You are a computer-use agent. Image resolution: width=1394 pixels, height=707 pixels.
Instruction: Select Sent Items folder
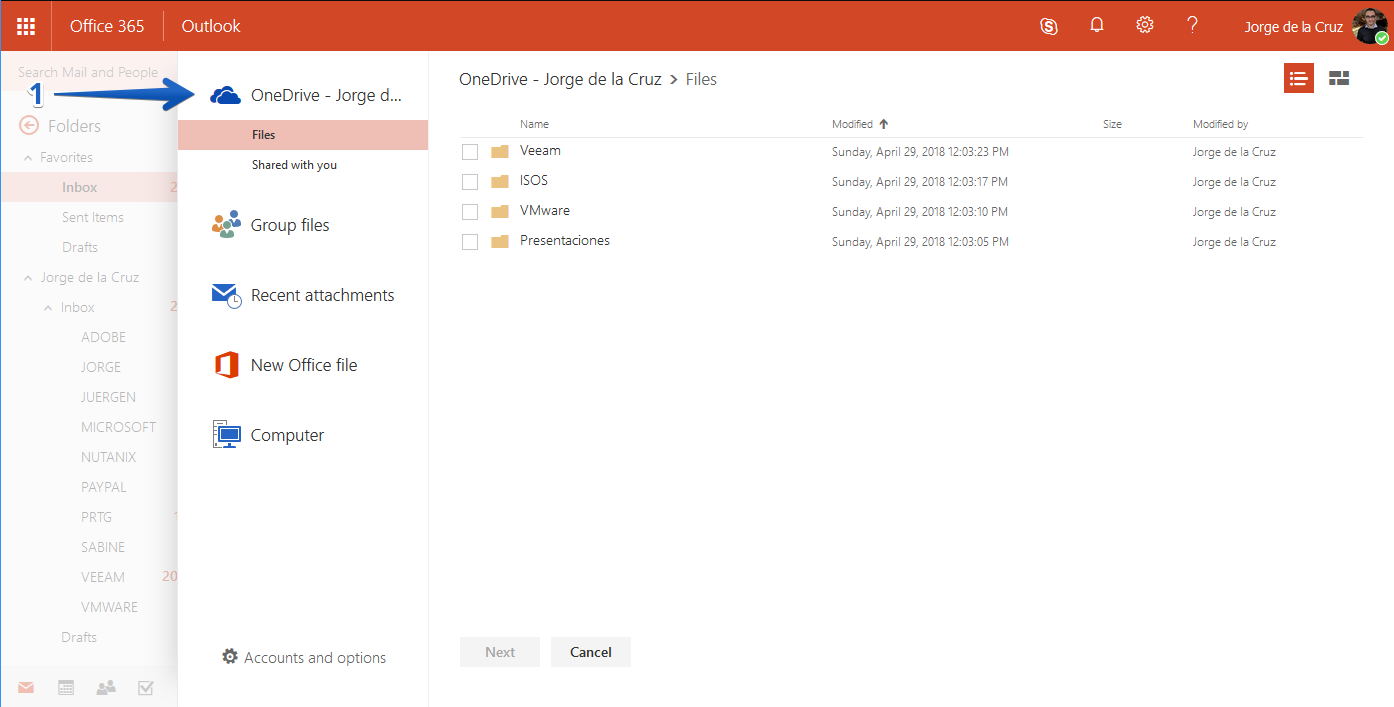93,217
